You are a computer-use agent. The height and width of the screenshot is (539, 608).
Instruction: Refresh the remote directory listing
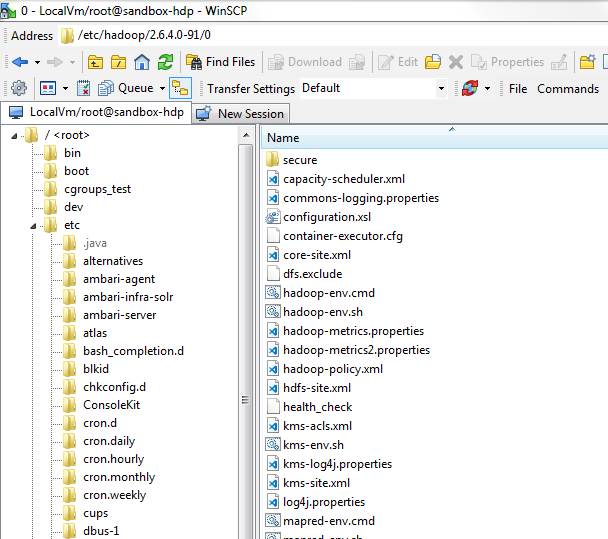pos(165,62)
